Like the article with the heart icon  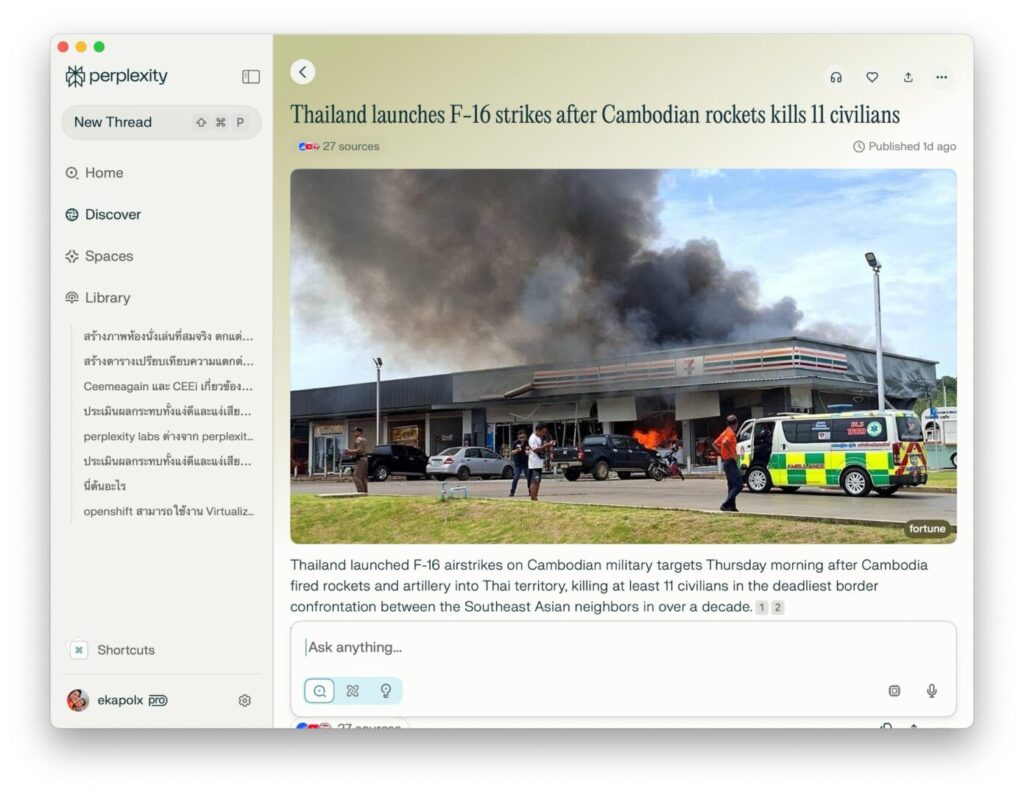coord(872,78)
